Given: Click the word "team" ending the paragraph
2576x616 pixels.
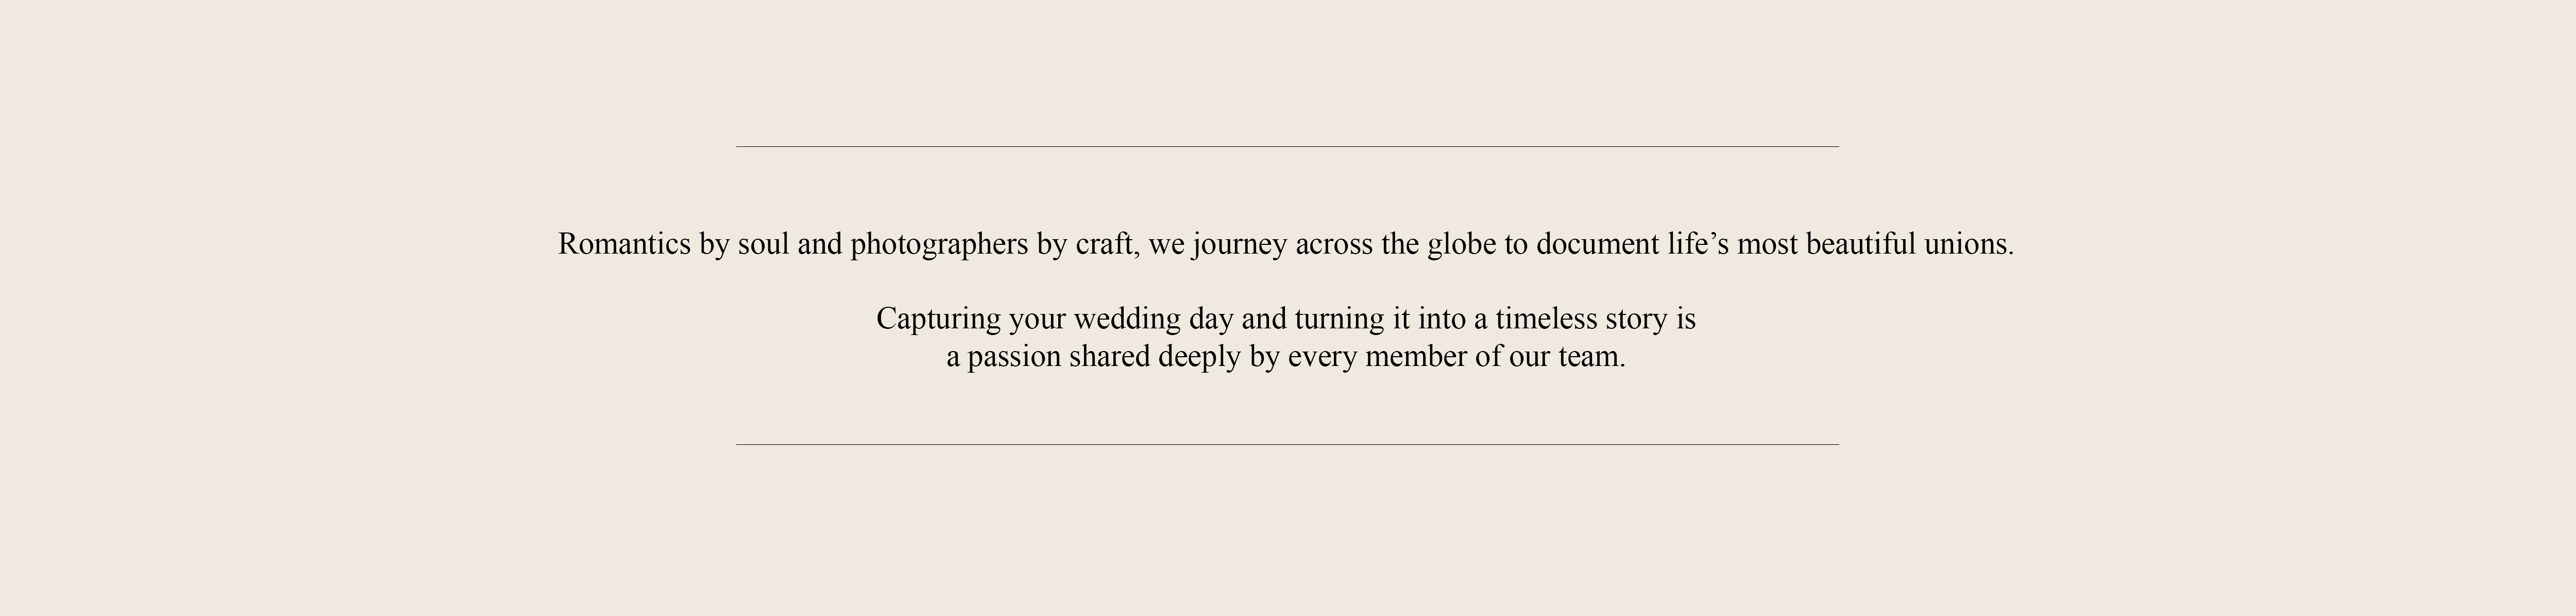Looking at the screenshot, I should 1588,357.
